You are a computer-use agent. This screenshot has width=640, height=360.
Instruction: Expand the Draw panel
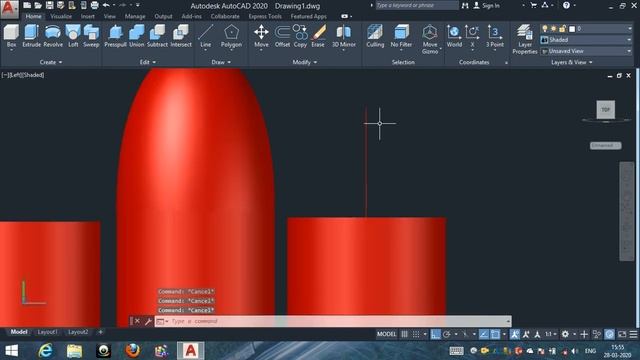coord(221,62)
